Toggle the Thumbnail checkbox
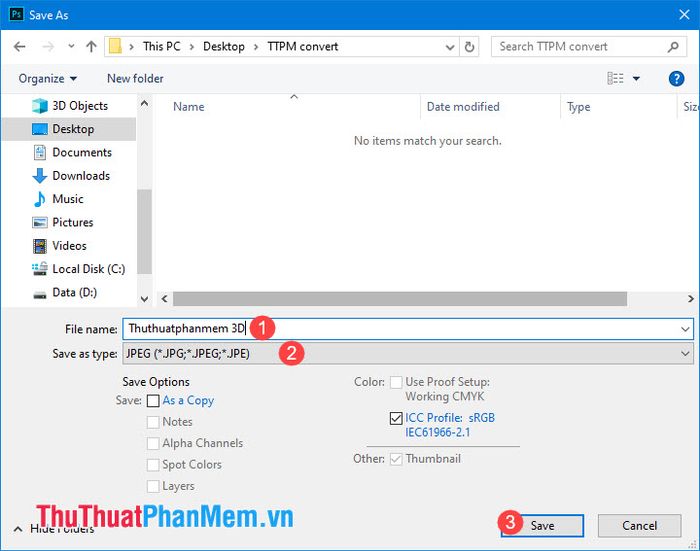The width and height of the screenshot is (700, 551). (x=396, y=459)
